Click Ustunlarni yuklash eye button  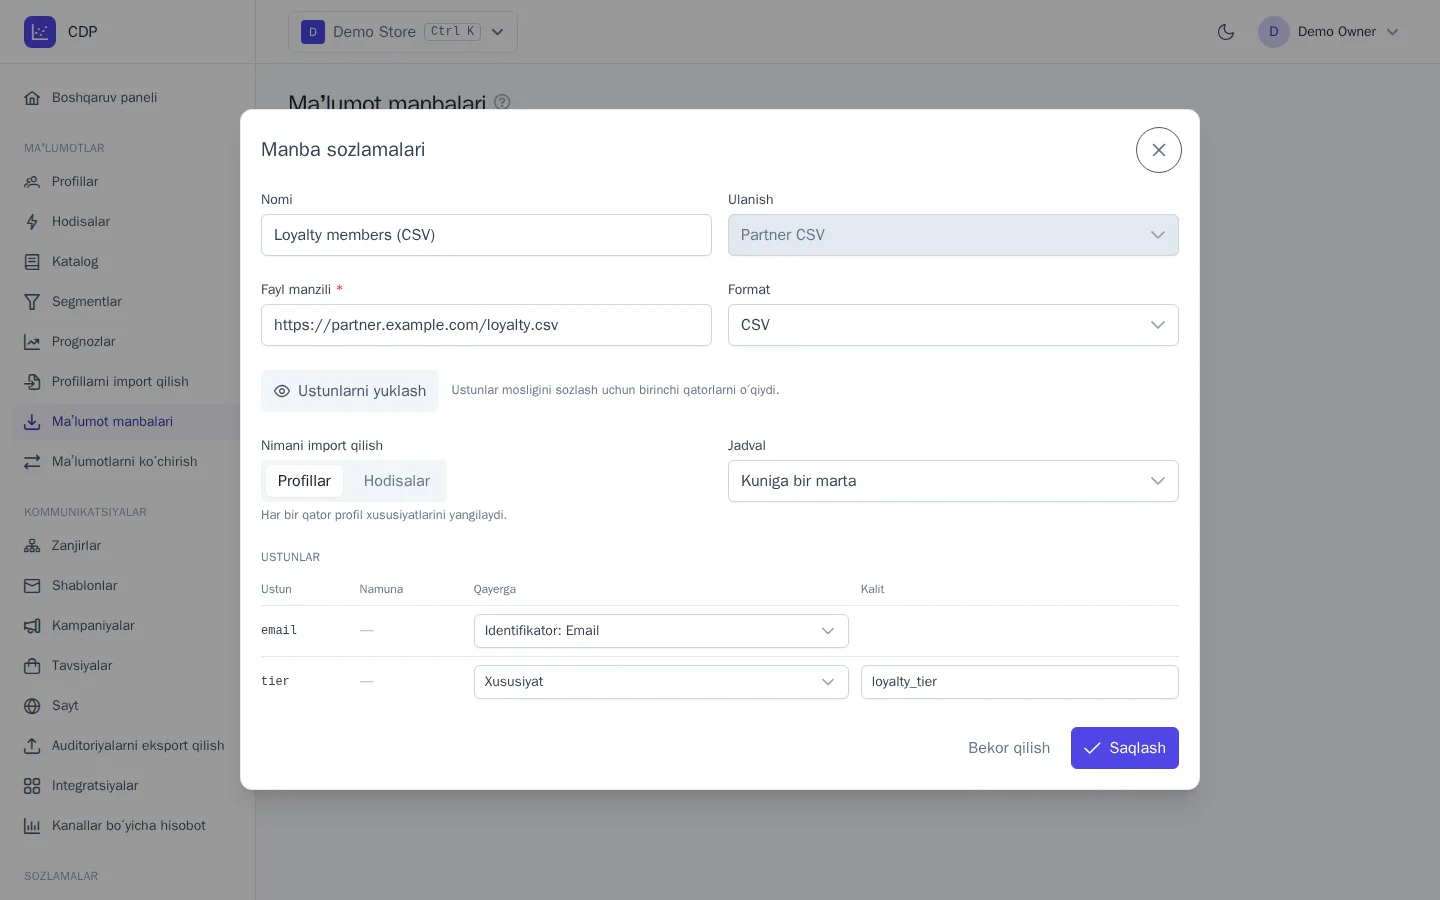[x=350, y=391]
